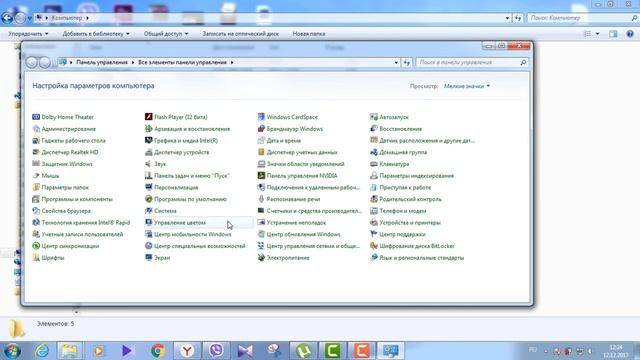Open Viber from the taskbar

216,351
